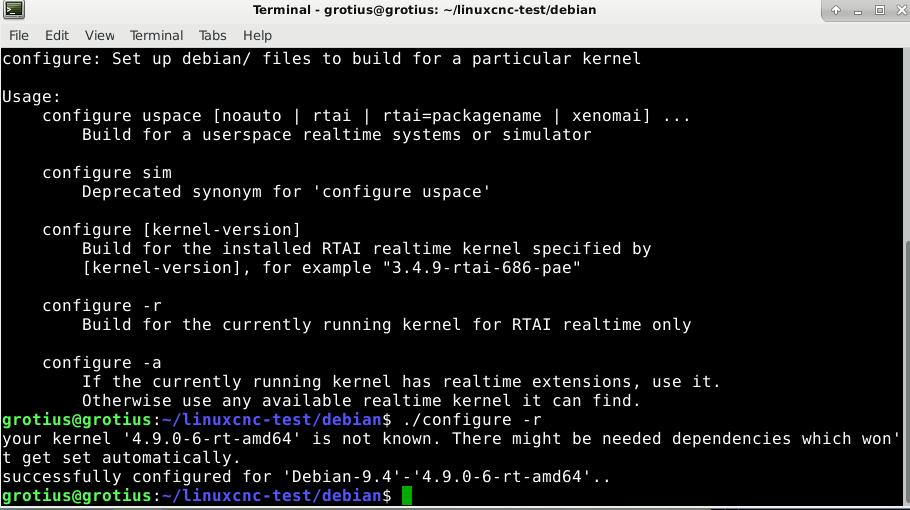Open the View menu
Viewport: 910px width, 510px height.
click(100, 35)
